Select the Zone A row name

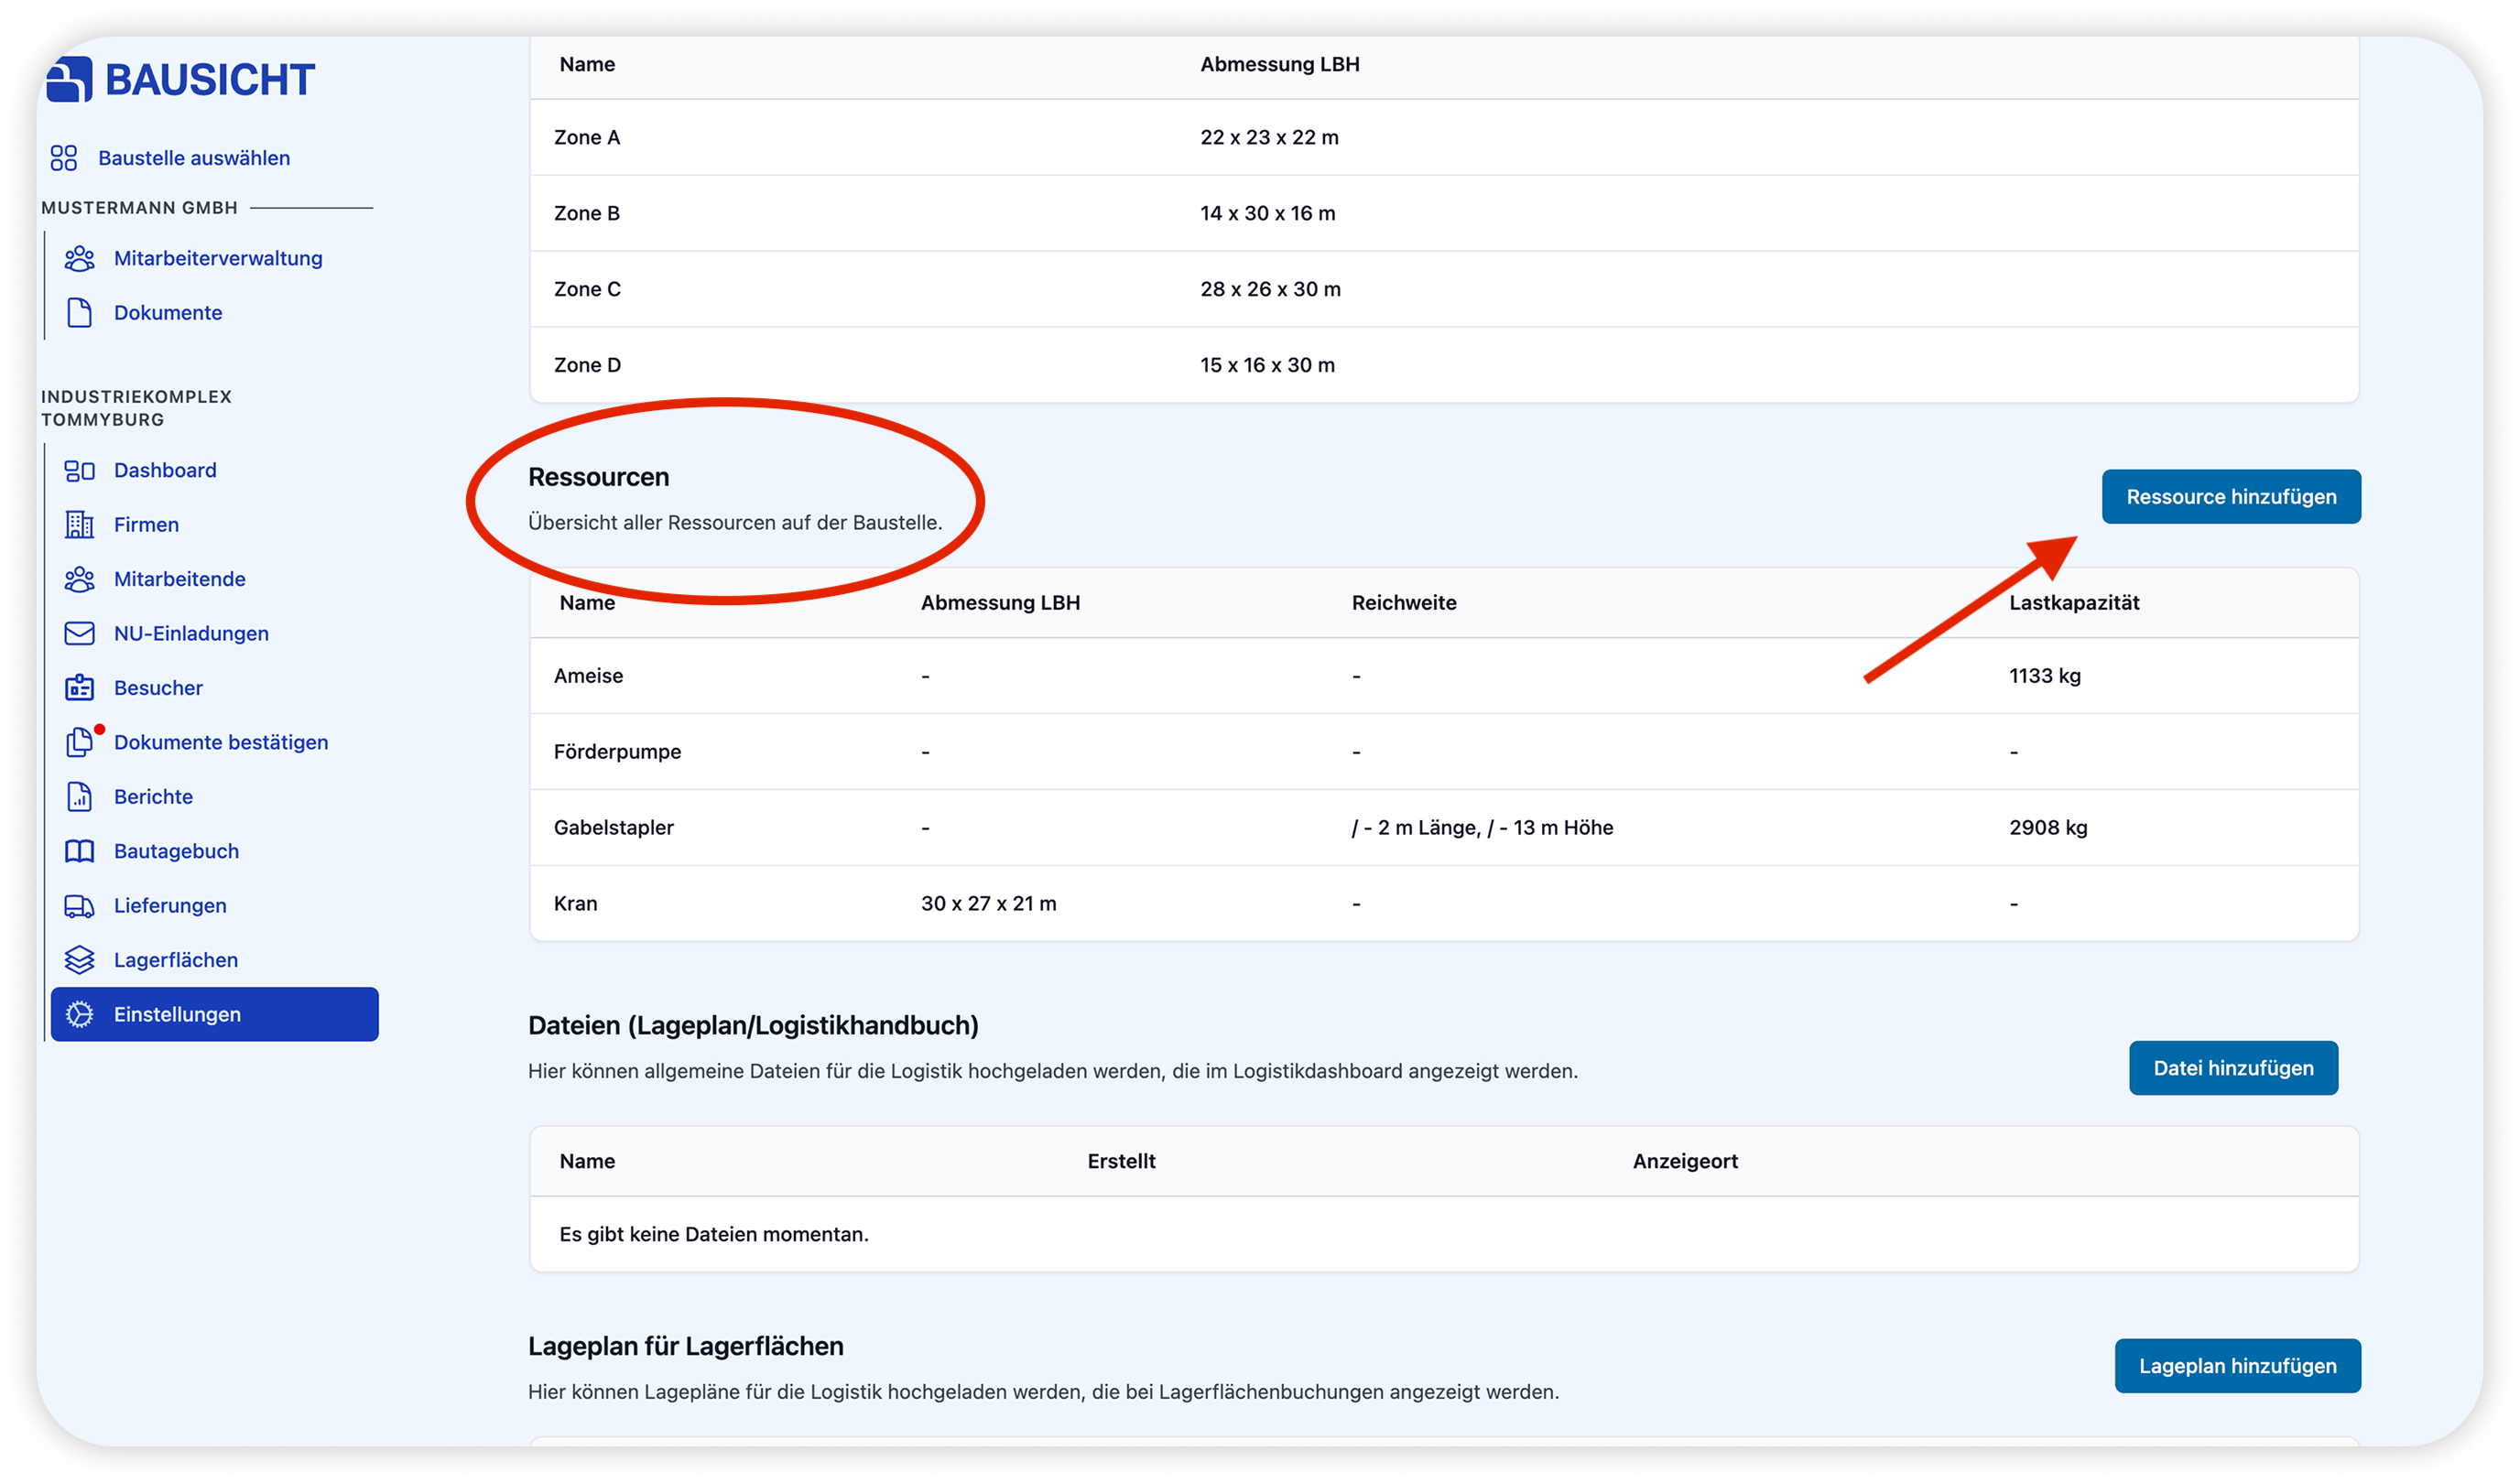587,137
